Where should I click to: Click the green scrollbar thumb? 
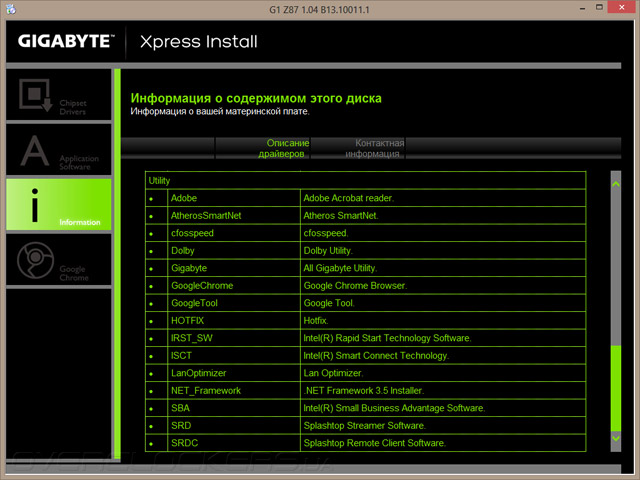click(616, 388)
